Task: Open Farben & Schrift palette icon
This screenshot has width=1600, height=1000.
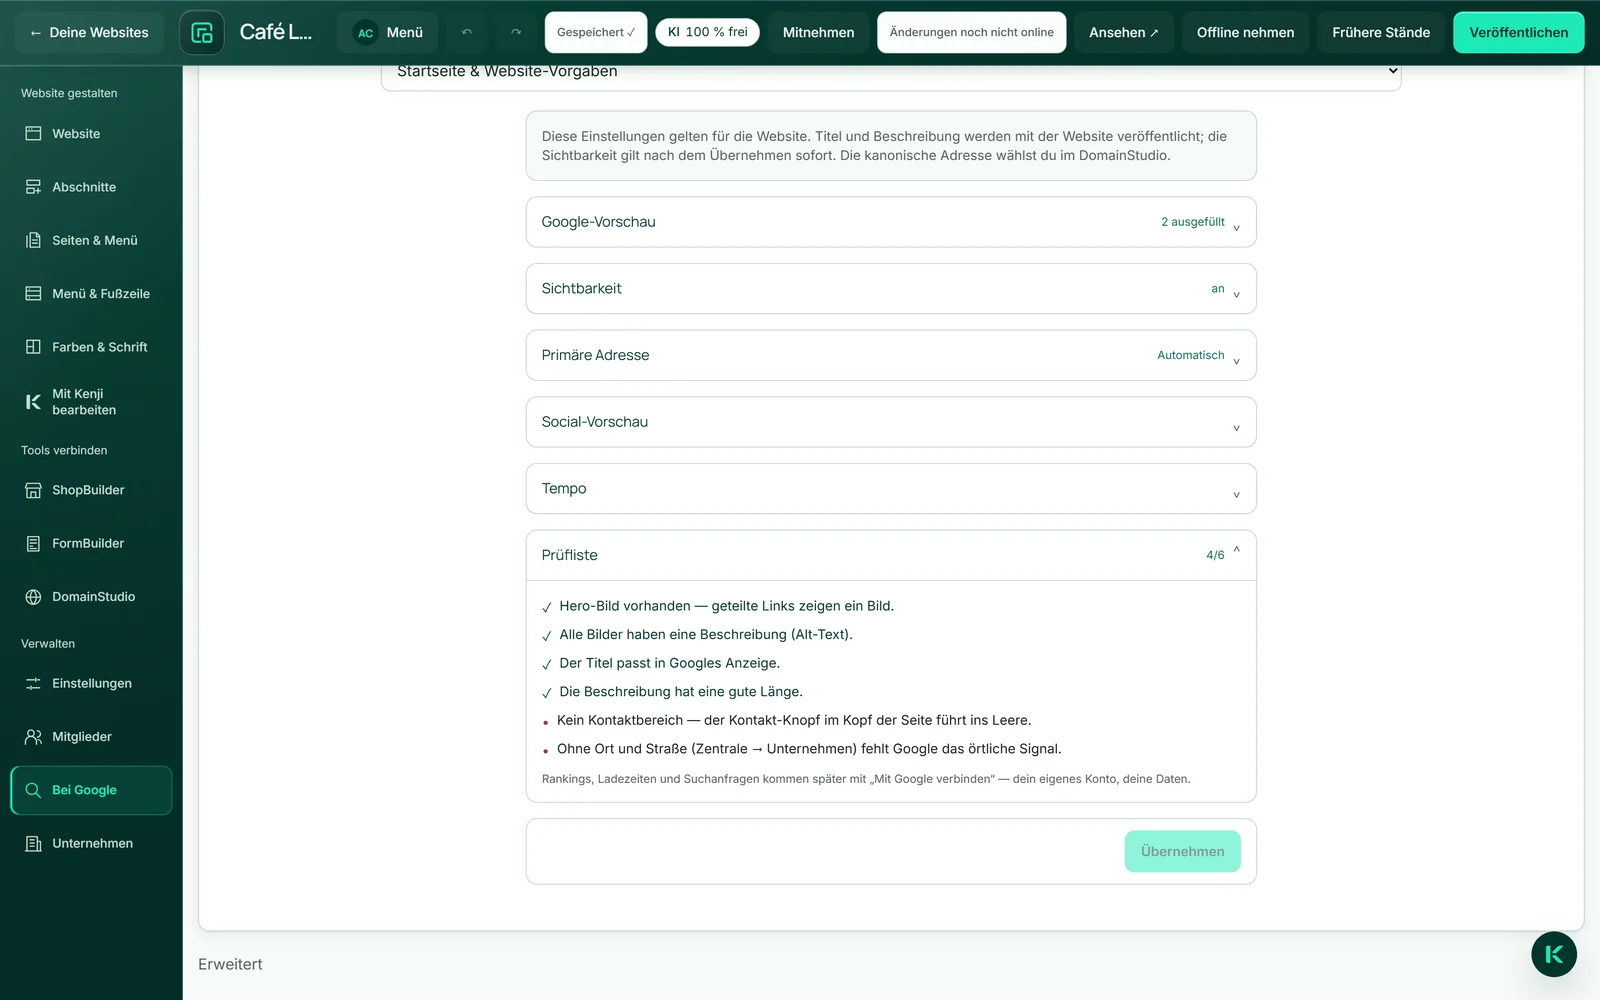Action: click(33, 347)
